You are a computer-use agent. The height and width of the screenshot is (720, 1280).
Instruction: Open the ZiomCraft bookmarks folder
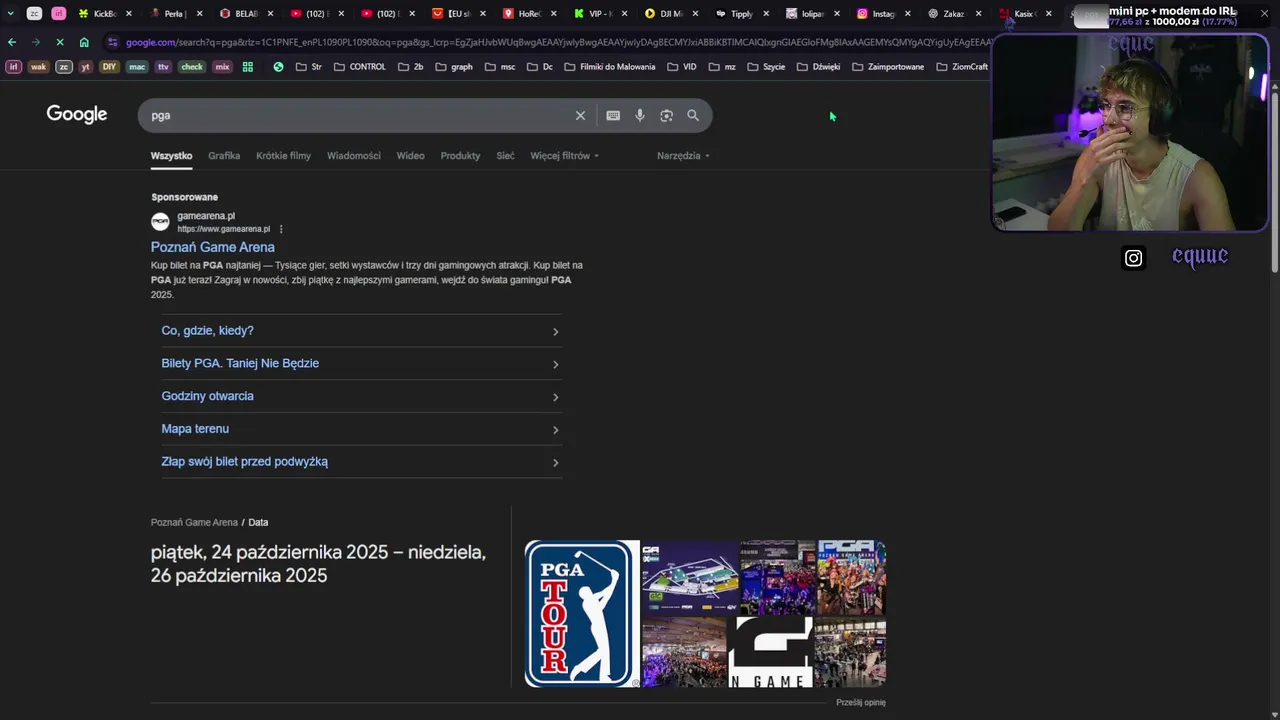[962, 67]
